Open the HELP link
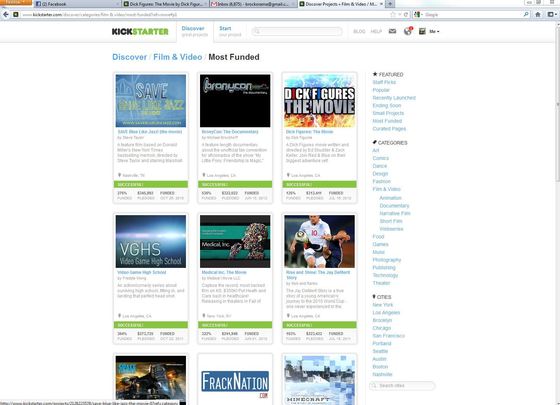The height and width of the screenshot is (405, 560). coord(376,31)
